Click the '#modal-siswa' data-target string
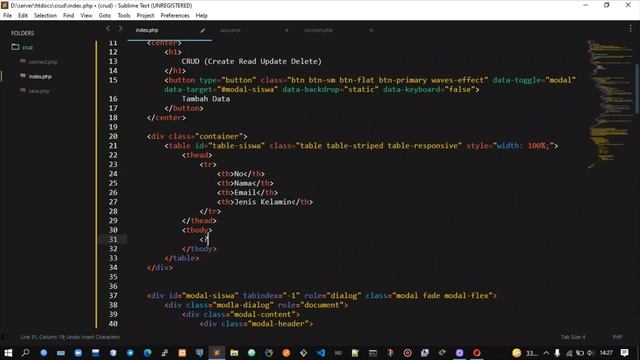Image resolution: width=640 pixels, height=360 pixels. click(247, 89)
